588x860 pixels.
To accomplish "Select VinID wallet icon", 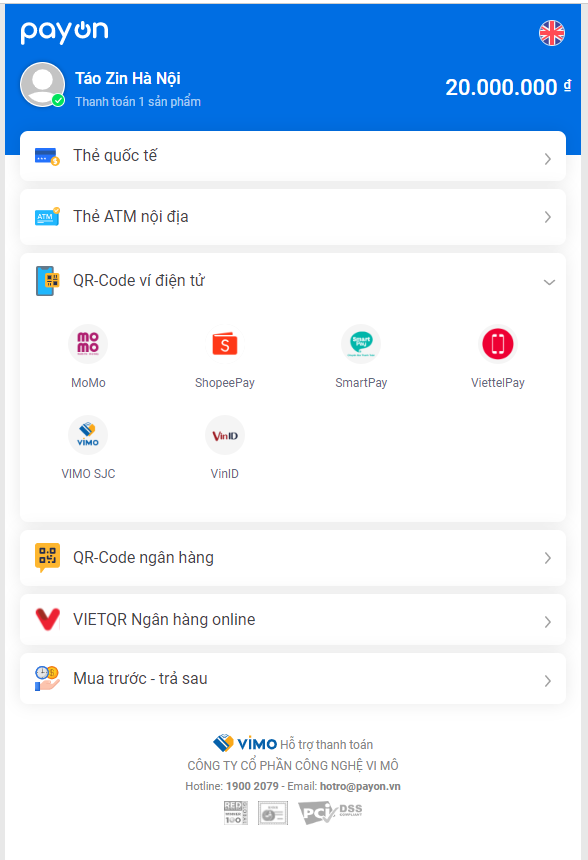I will 224,435.
